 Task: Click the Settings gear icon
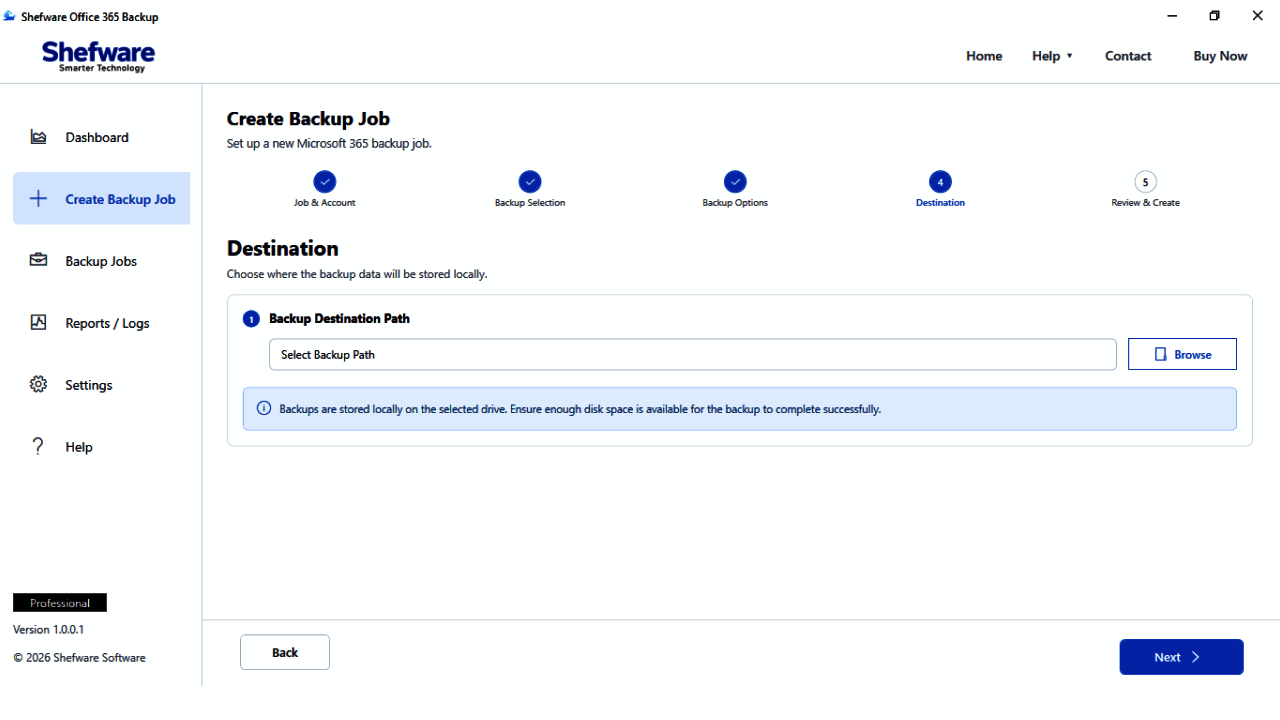click(38, 384)
